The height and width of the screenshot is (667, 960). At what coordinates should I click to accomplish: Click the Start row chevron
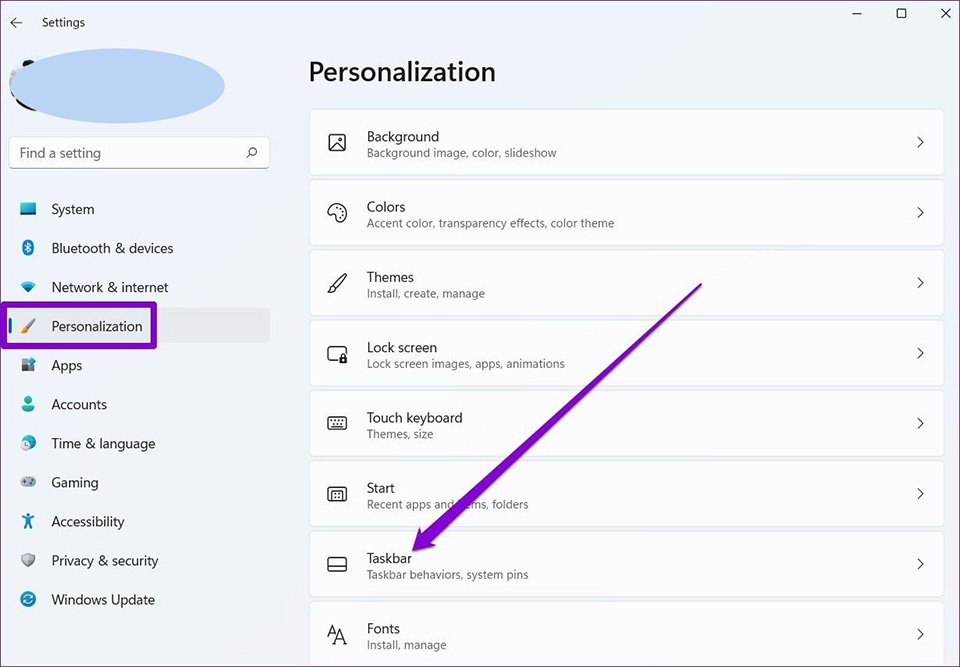coord(920,494)
